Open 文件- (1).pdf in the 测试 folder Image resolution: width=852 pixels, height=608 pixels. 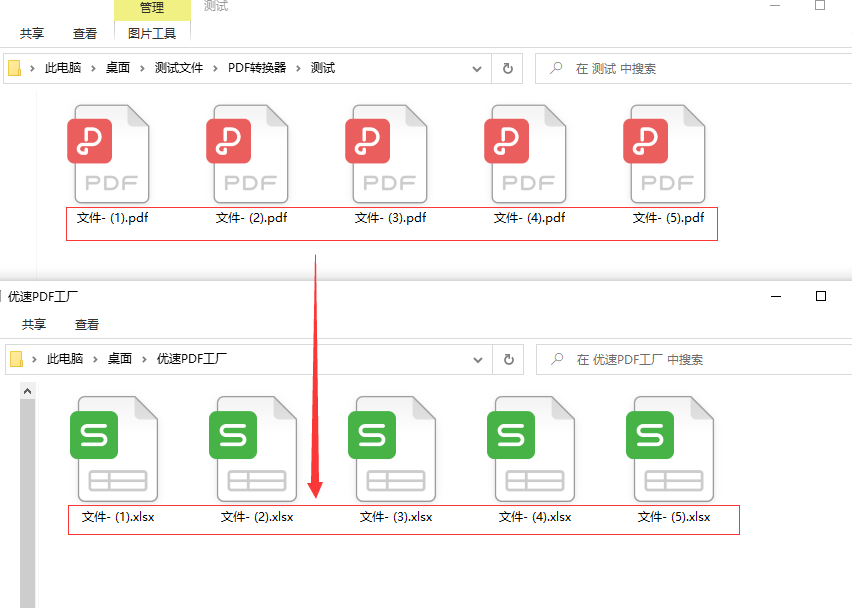pos(112,155)
